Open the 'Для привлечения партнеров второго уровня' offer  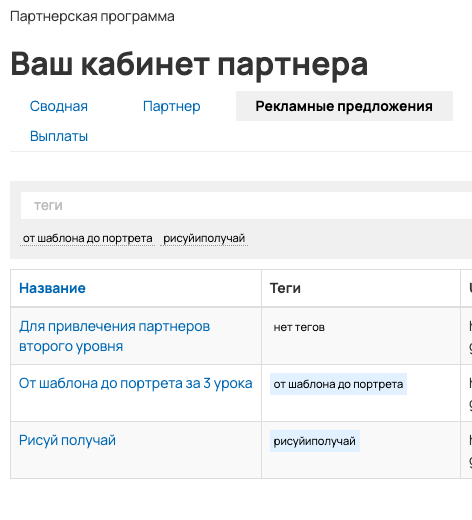coord(114,336)
